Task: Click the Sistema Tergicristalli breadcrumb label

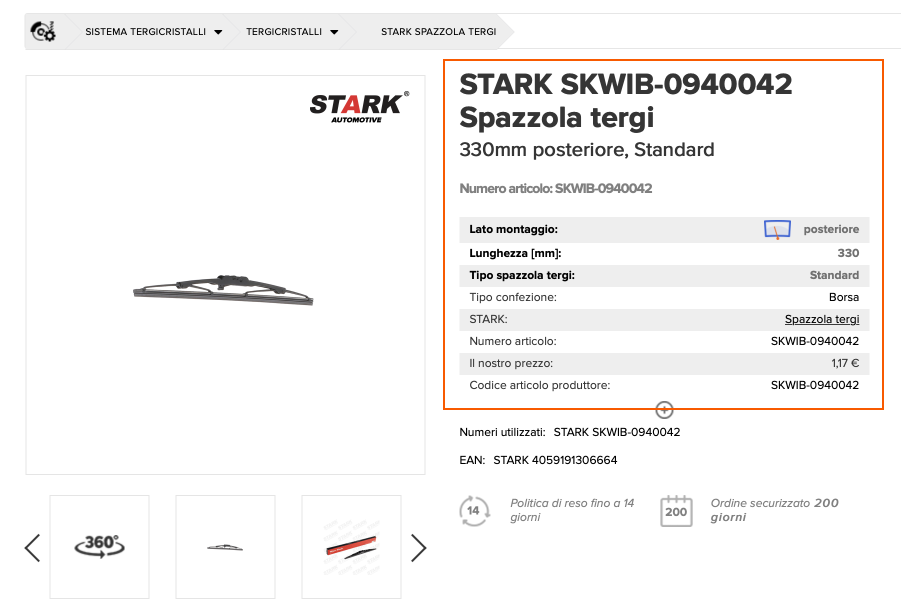Action: pos(145,32)
